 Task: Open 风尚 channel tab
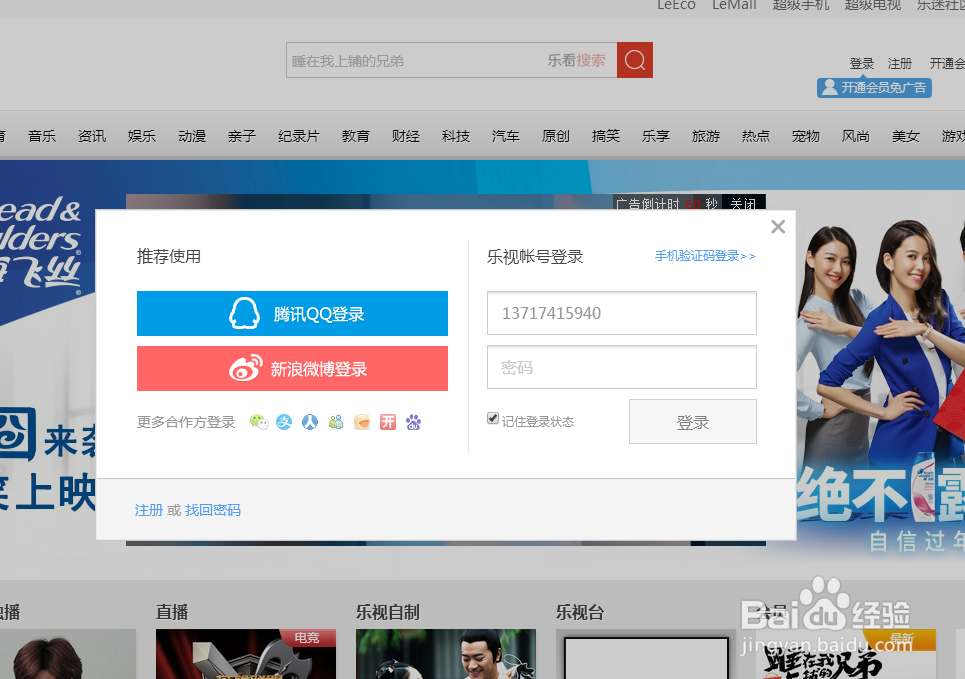click(855, 136)
